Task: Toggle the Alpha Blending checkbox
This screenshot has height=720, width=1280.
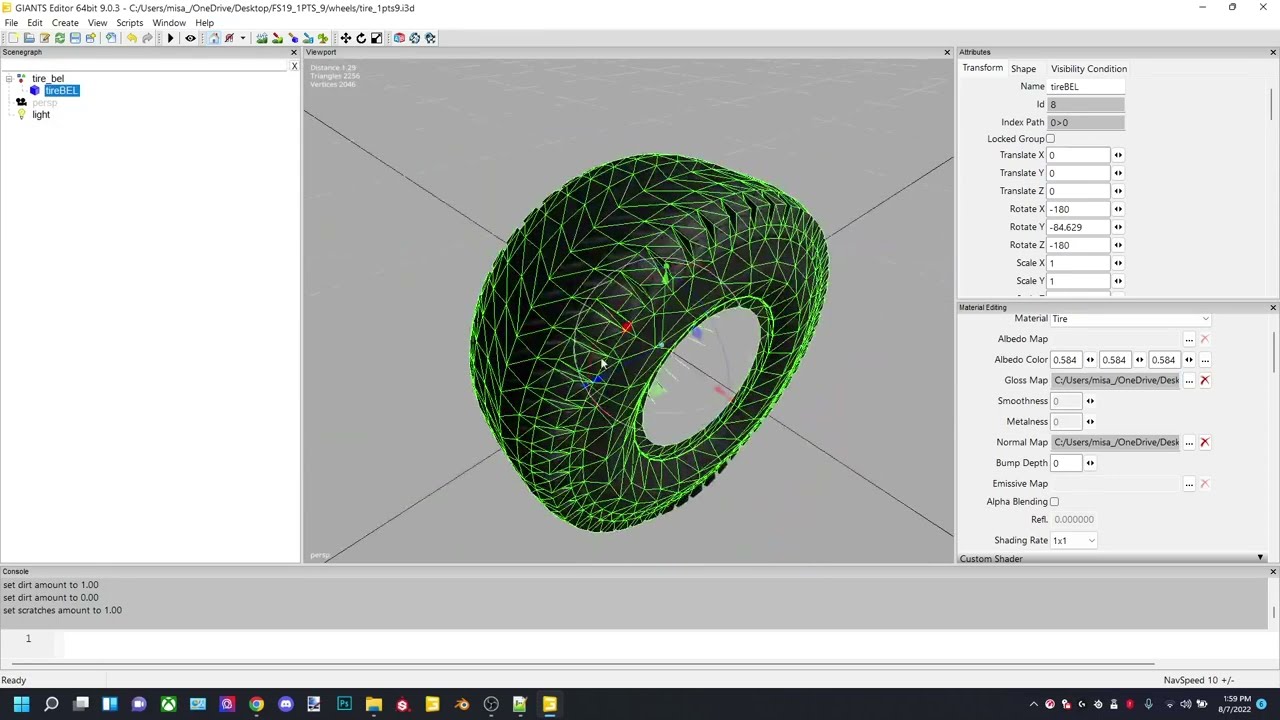Action: [1054, 502]
